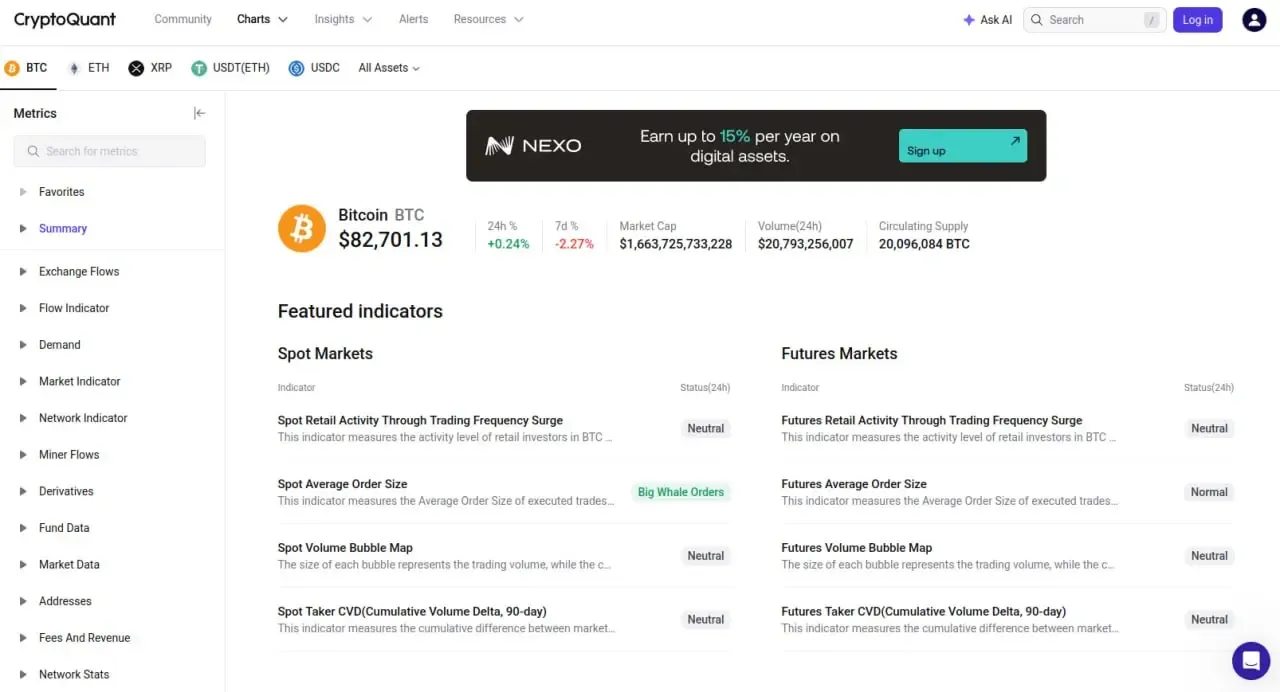Image resolution: width=1280 pixels, height=692 pixels.
Task: Expand the Miner Flows arrow
Action: 23,455
